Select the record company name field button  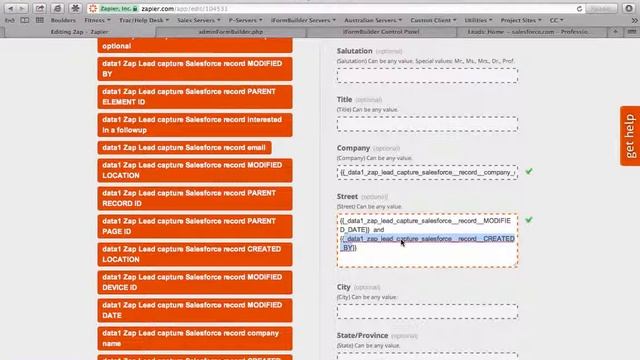point(195,338)
